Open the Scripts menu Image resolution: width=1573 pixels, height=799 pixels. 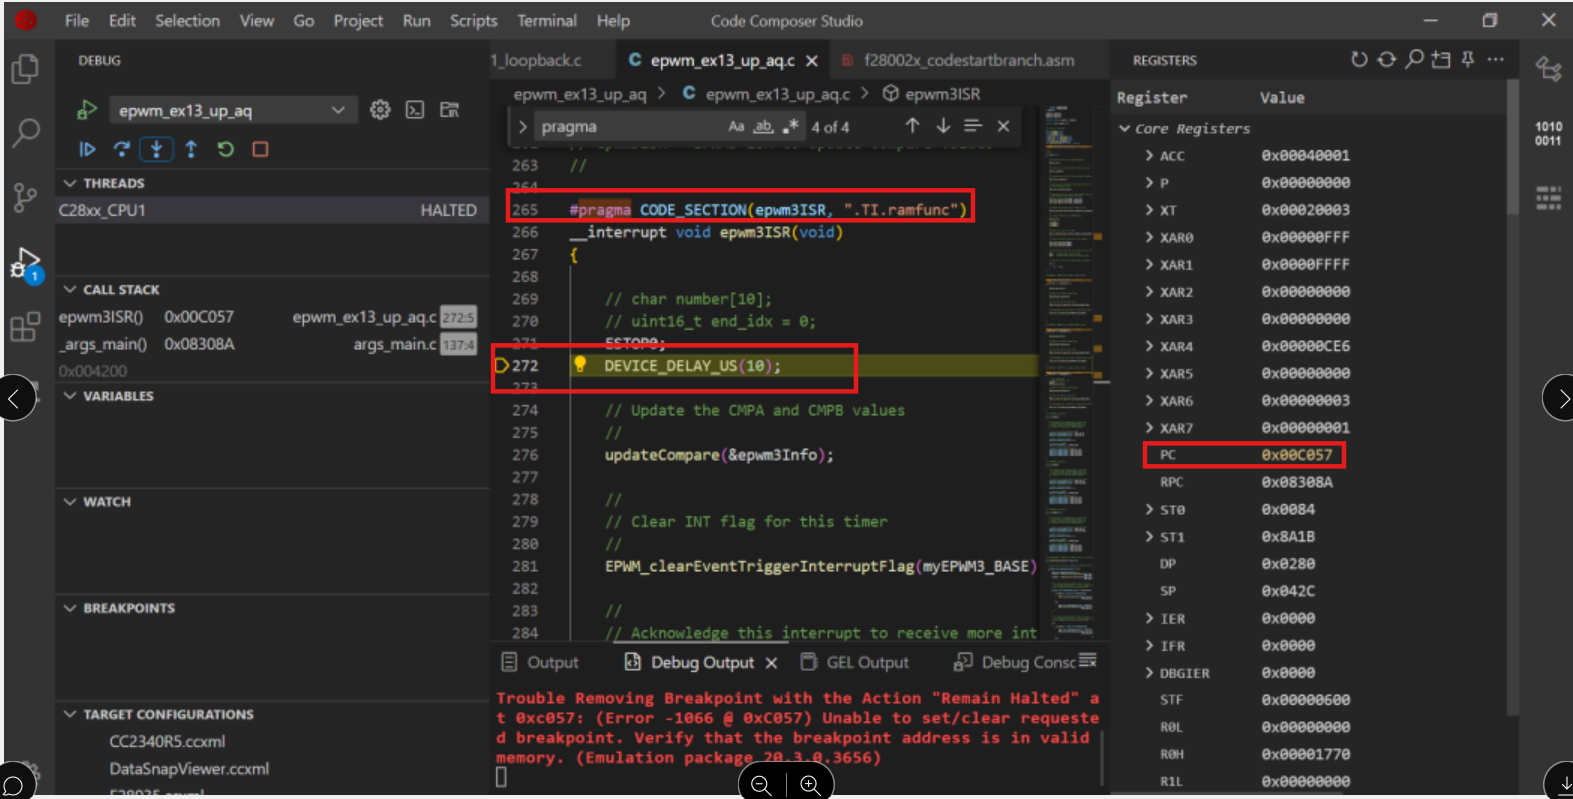474,20
